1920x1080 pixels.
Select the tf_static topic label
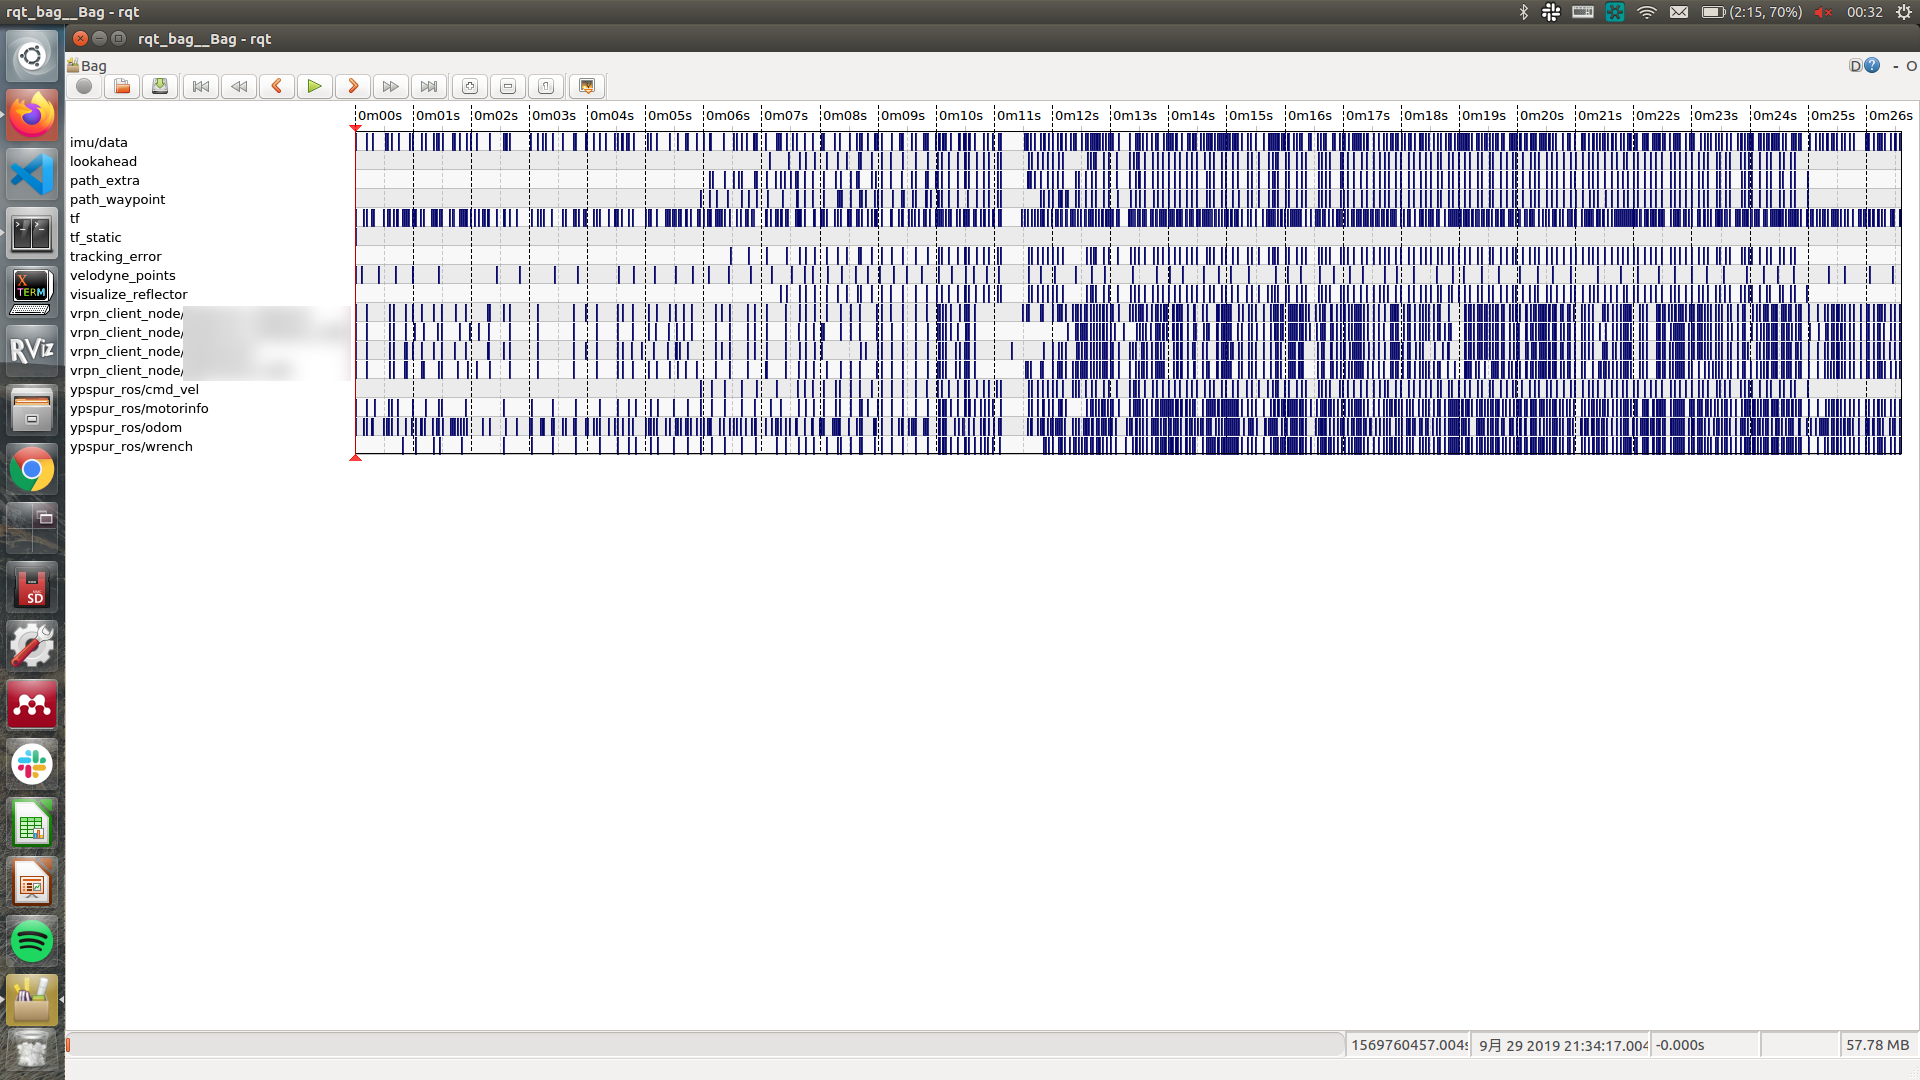coord(96,237)
